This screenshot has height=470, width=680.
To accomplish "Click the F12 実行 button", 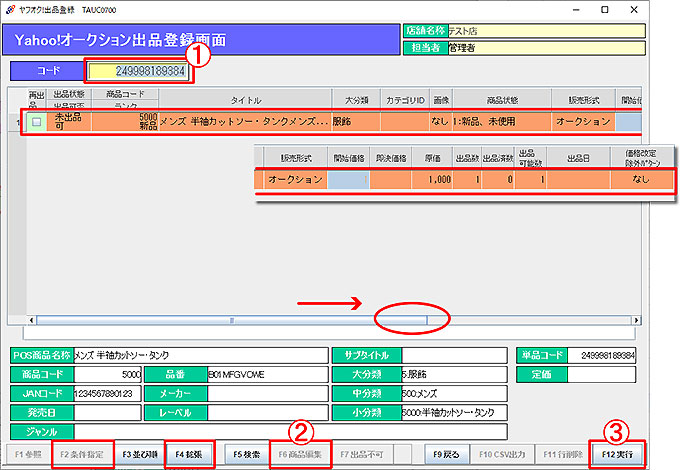I will tap(617, 454).
